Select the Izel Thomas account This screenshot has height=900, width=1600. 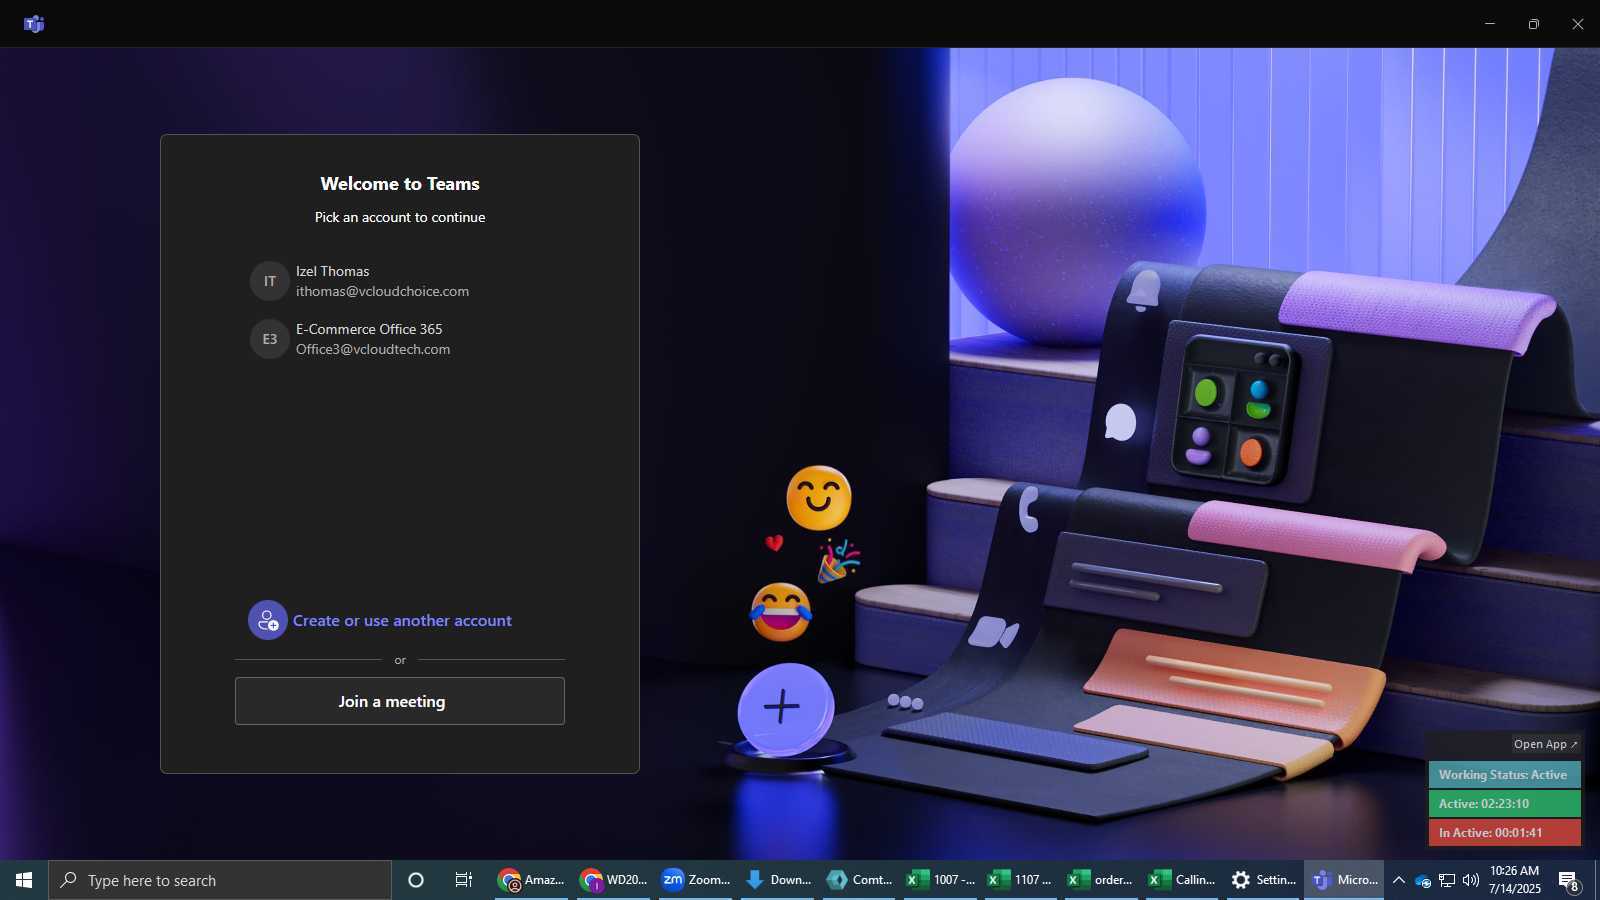click(x=400, y=281)
